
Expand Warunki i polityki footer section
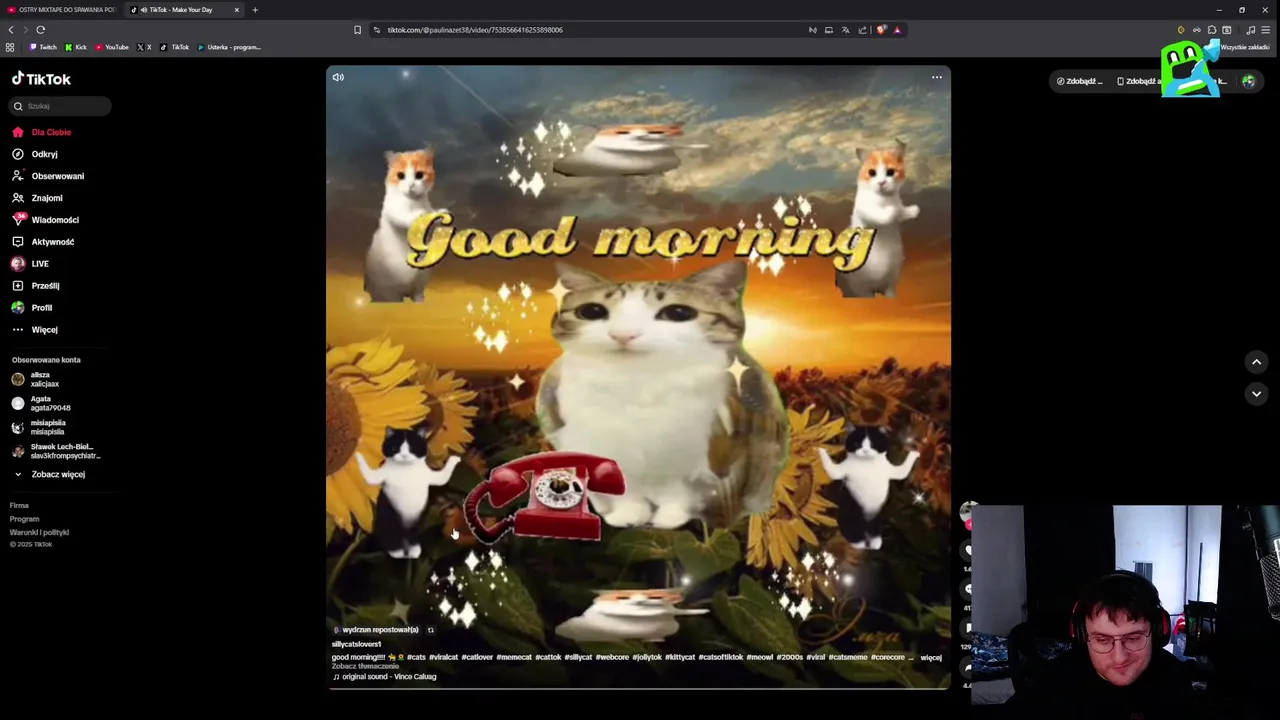coord(39,532)
